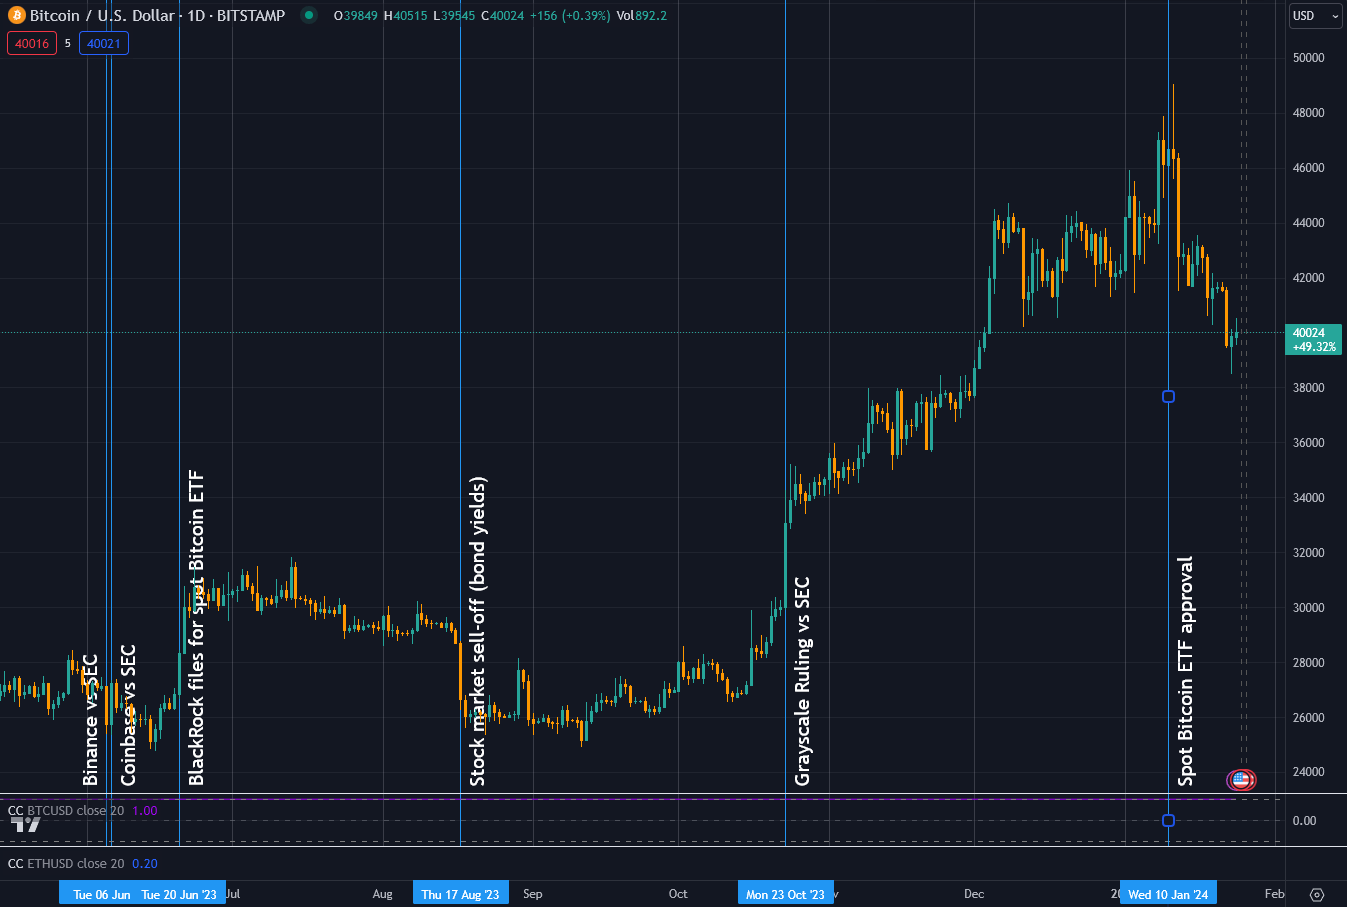This screenshot has width=1347, height=907.
Task: Click the purple 1.00 BTCUSD correlation value
Action: [145, 811]
